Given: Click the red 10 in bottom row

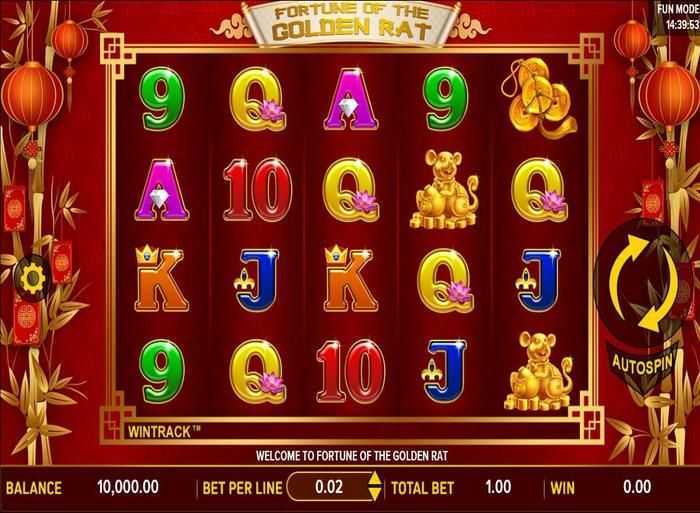Looking at the screenshot, I should pos(350,371).
